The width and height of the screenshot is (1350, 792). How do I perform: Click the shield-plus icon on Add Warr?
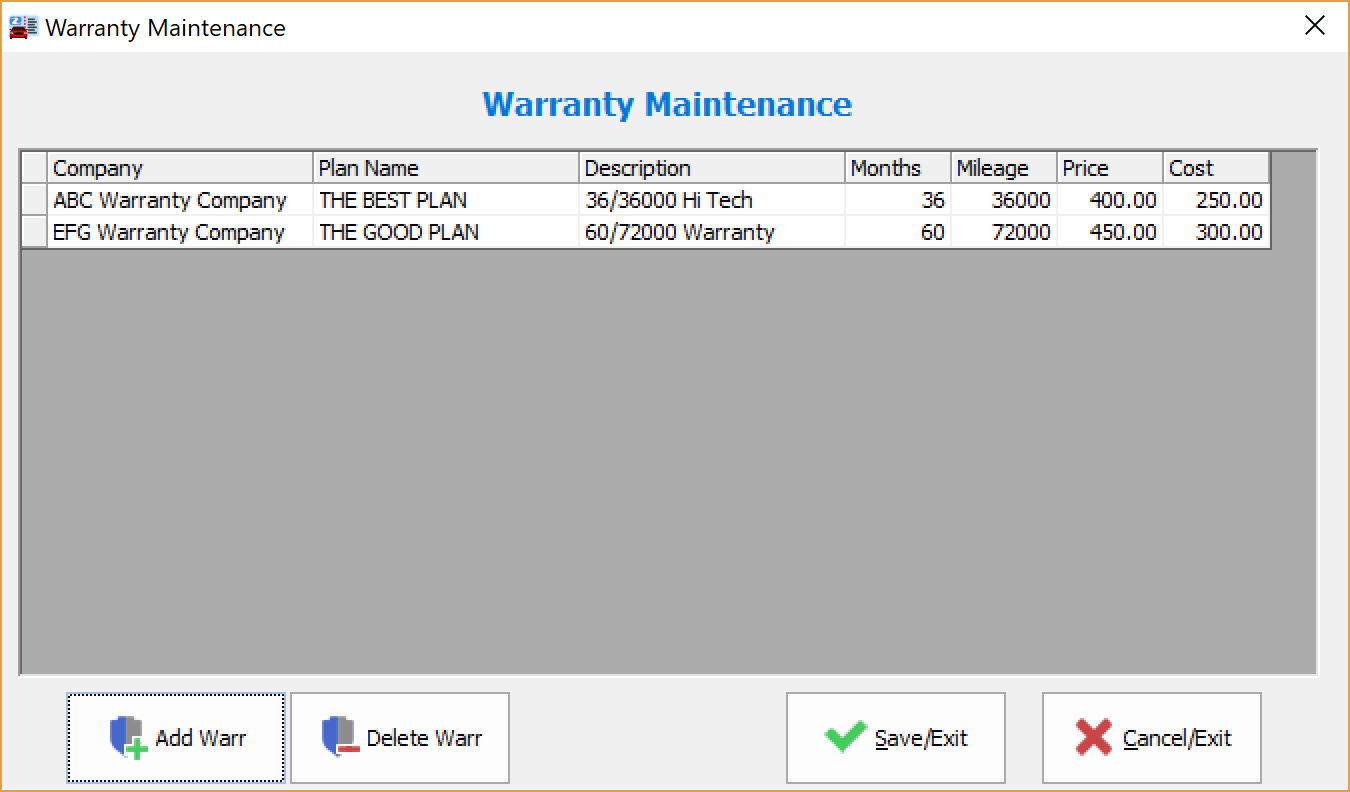(125, 738)
